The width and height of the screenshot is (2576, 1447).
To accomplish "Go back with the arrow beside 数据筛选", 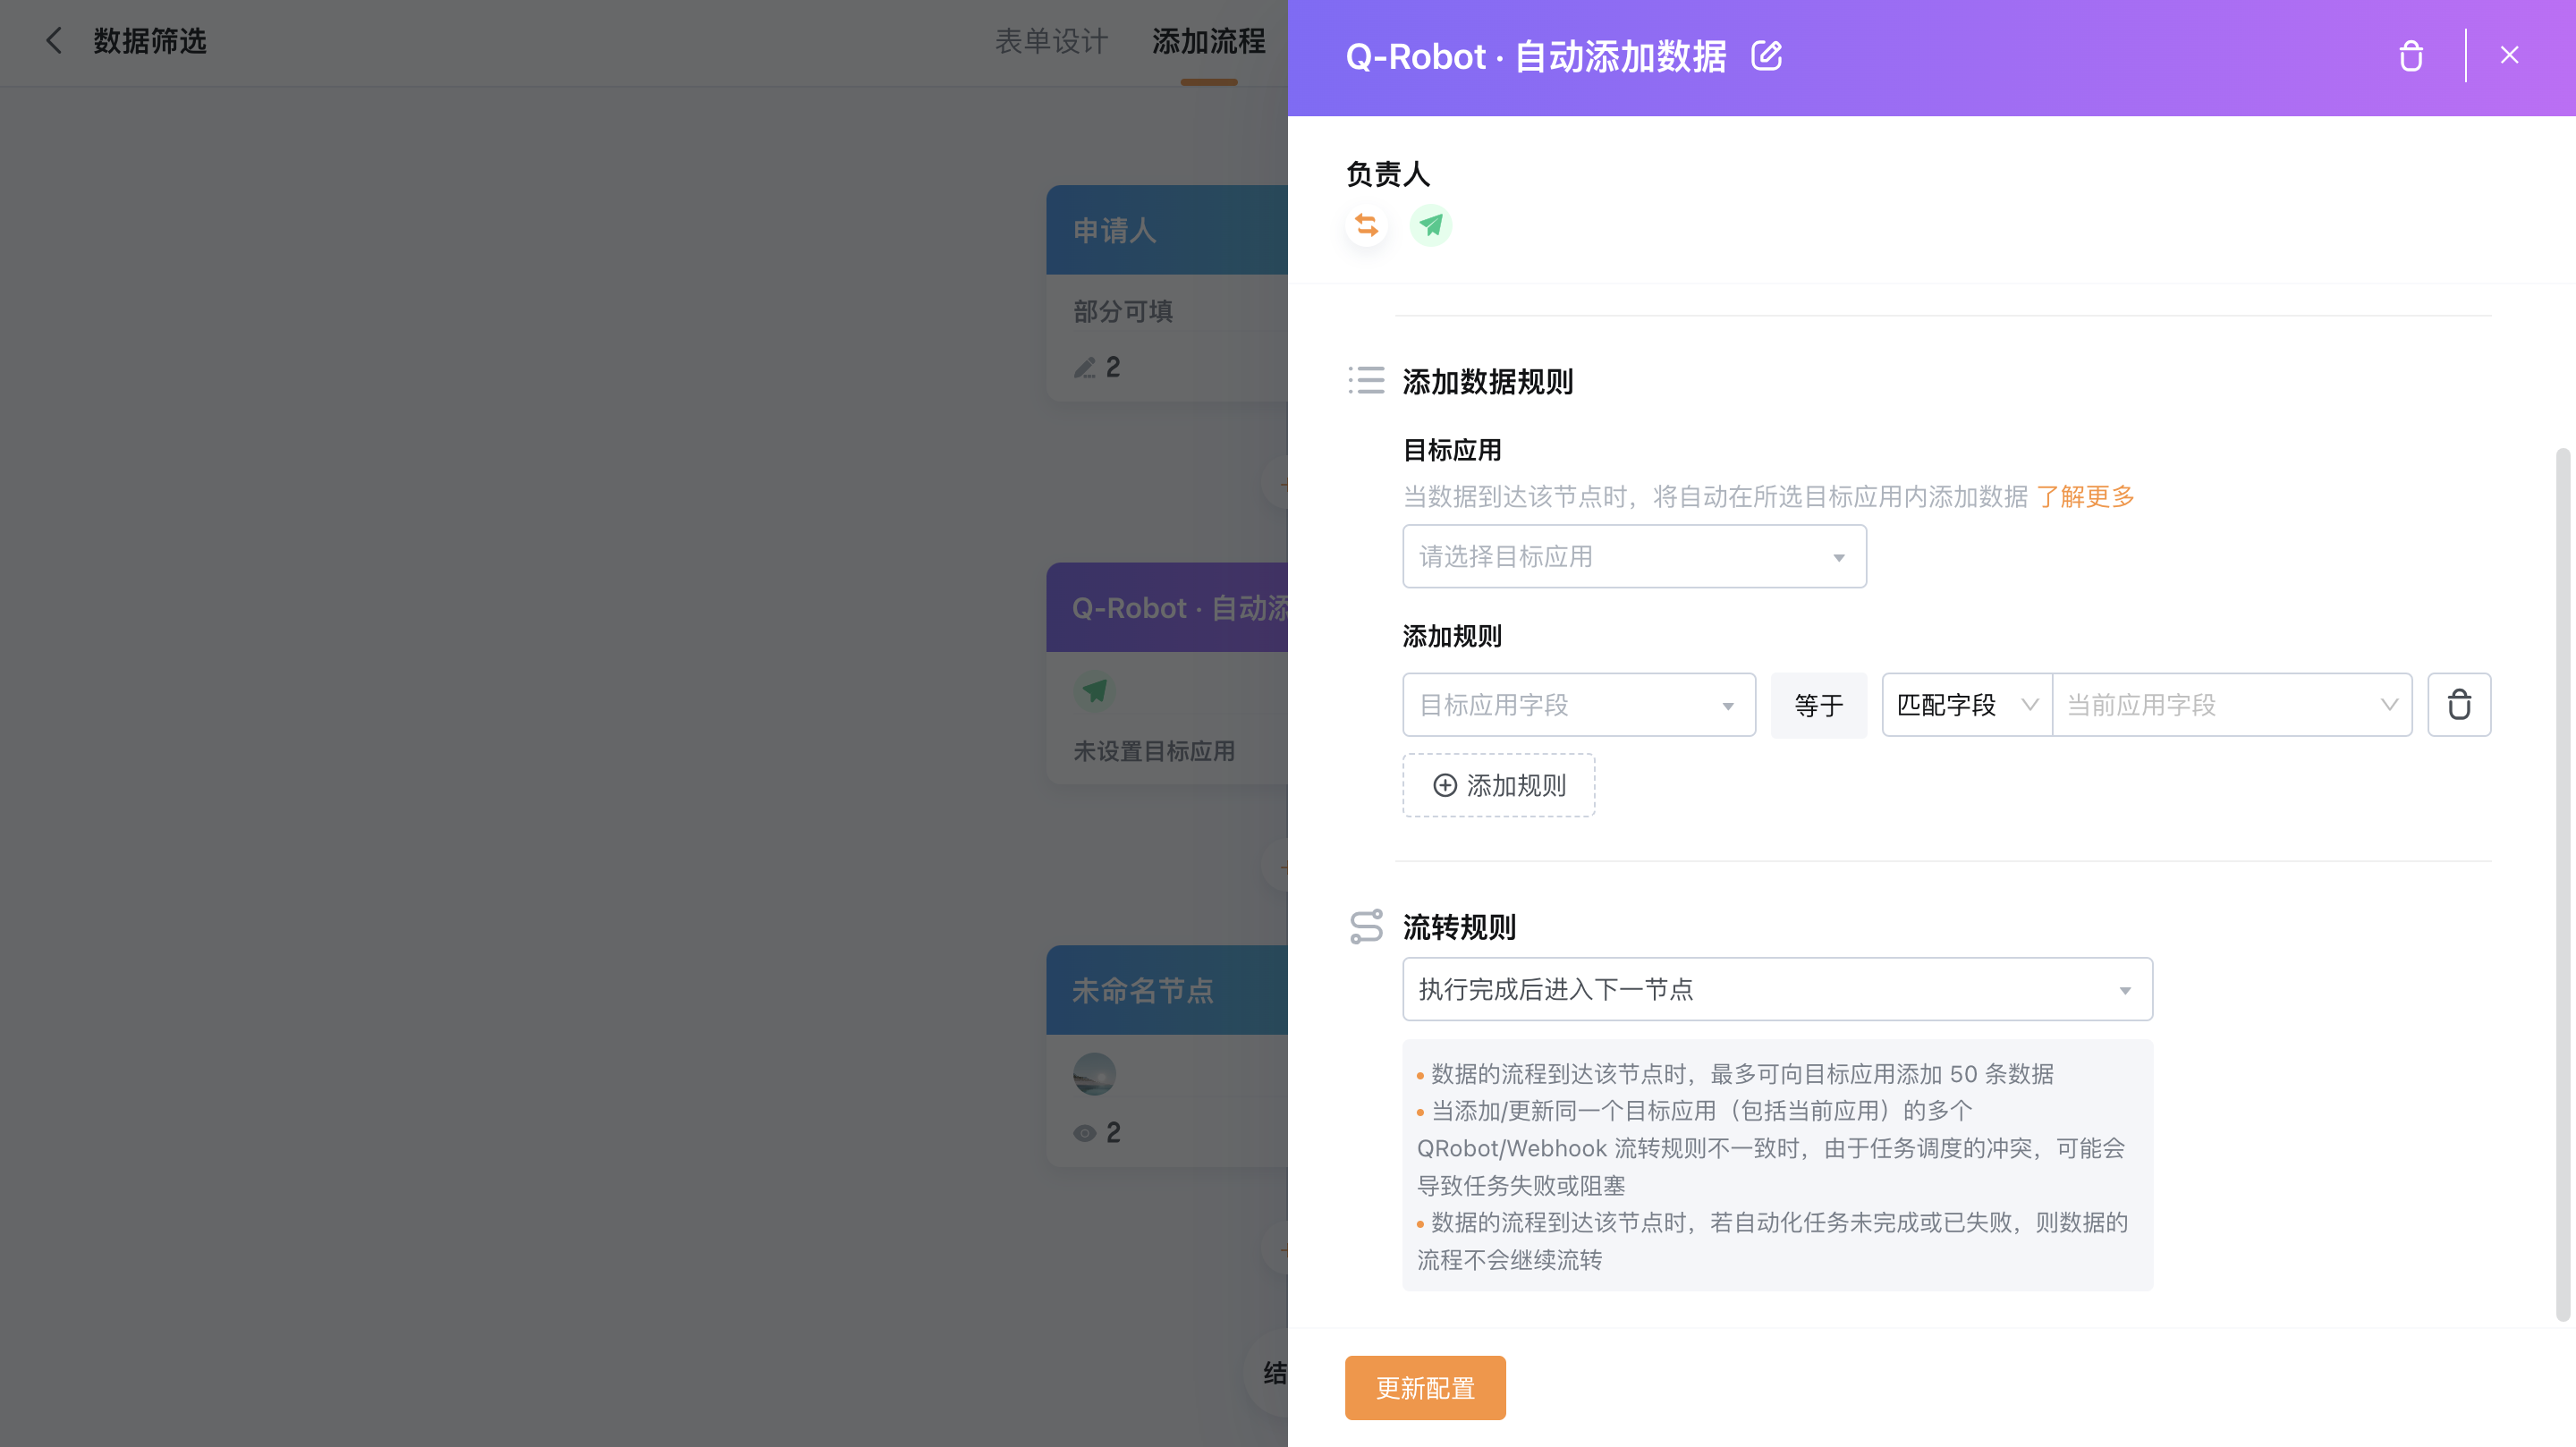I will (54, 41).
